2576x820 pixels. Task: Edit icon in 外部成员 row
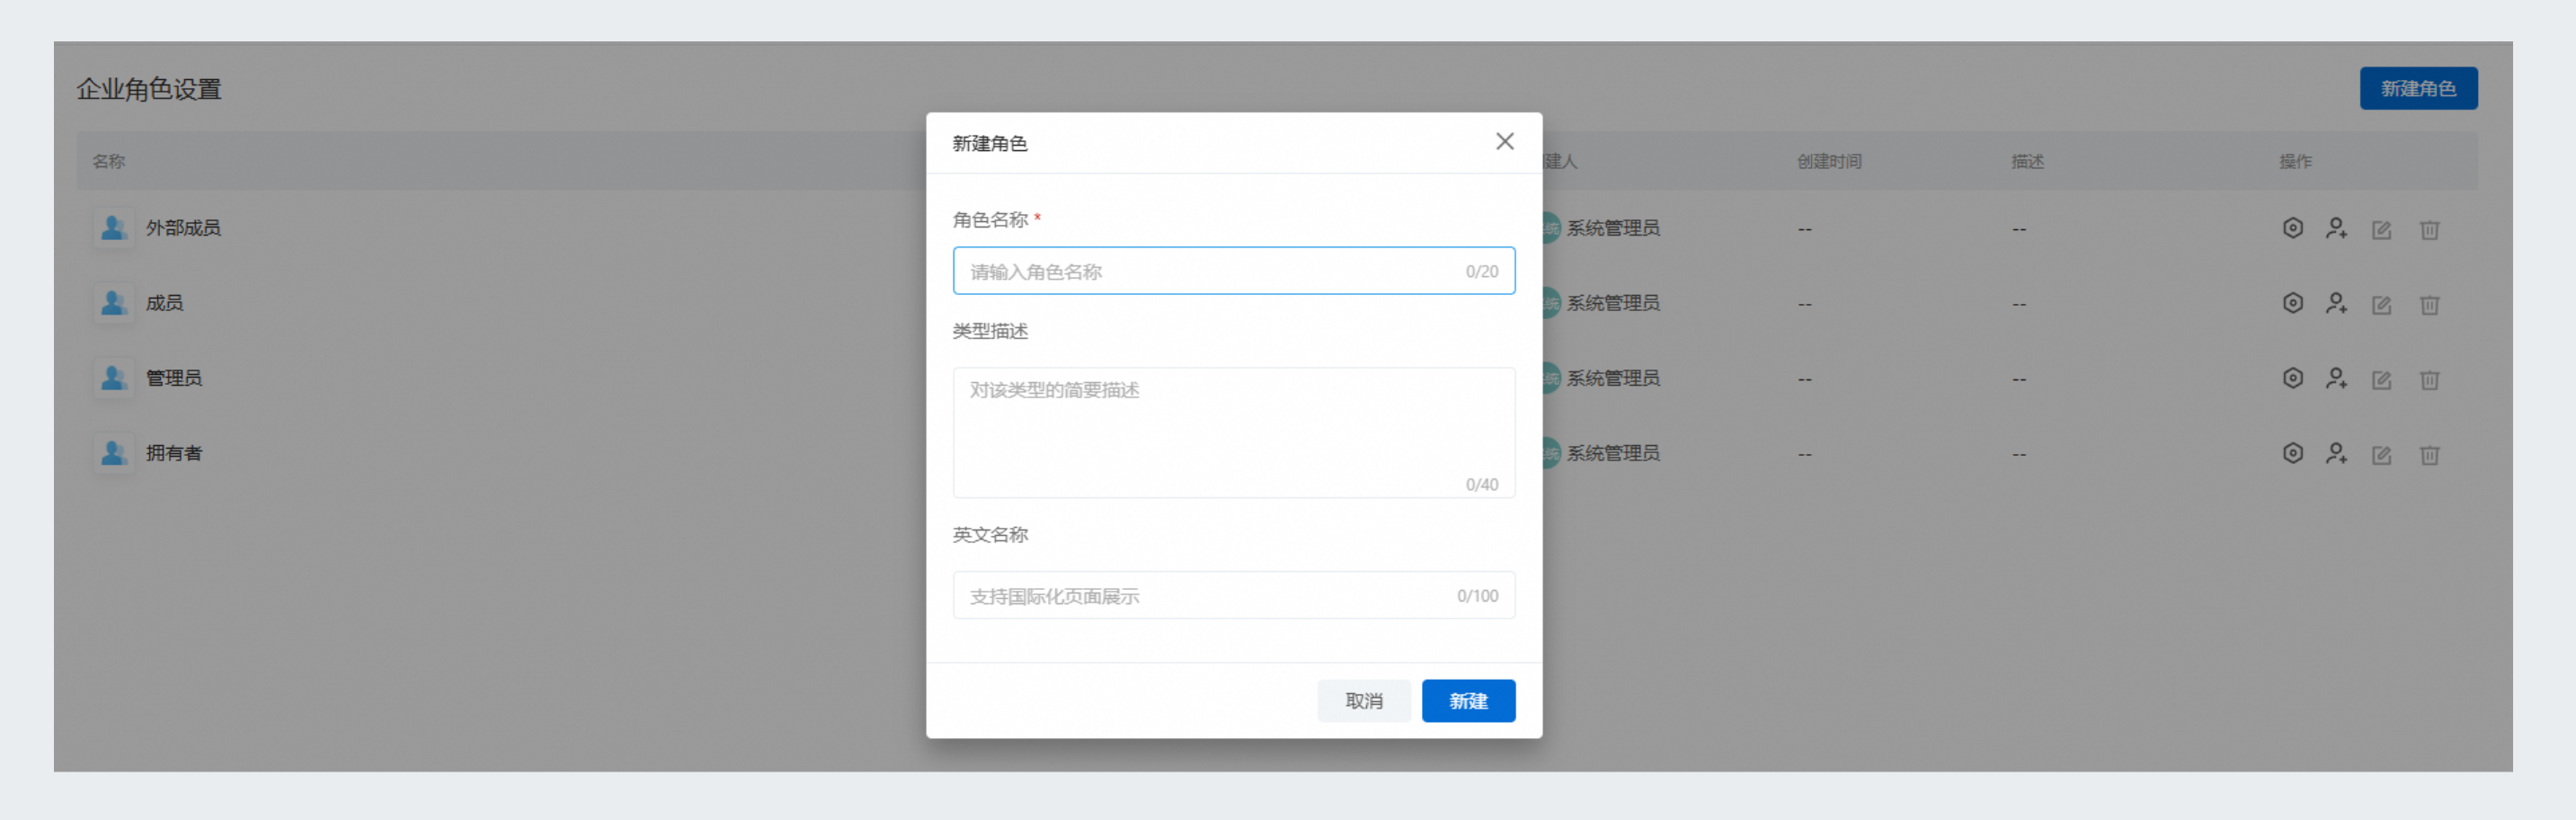click(x=2382, y=230)
